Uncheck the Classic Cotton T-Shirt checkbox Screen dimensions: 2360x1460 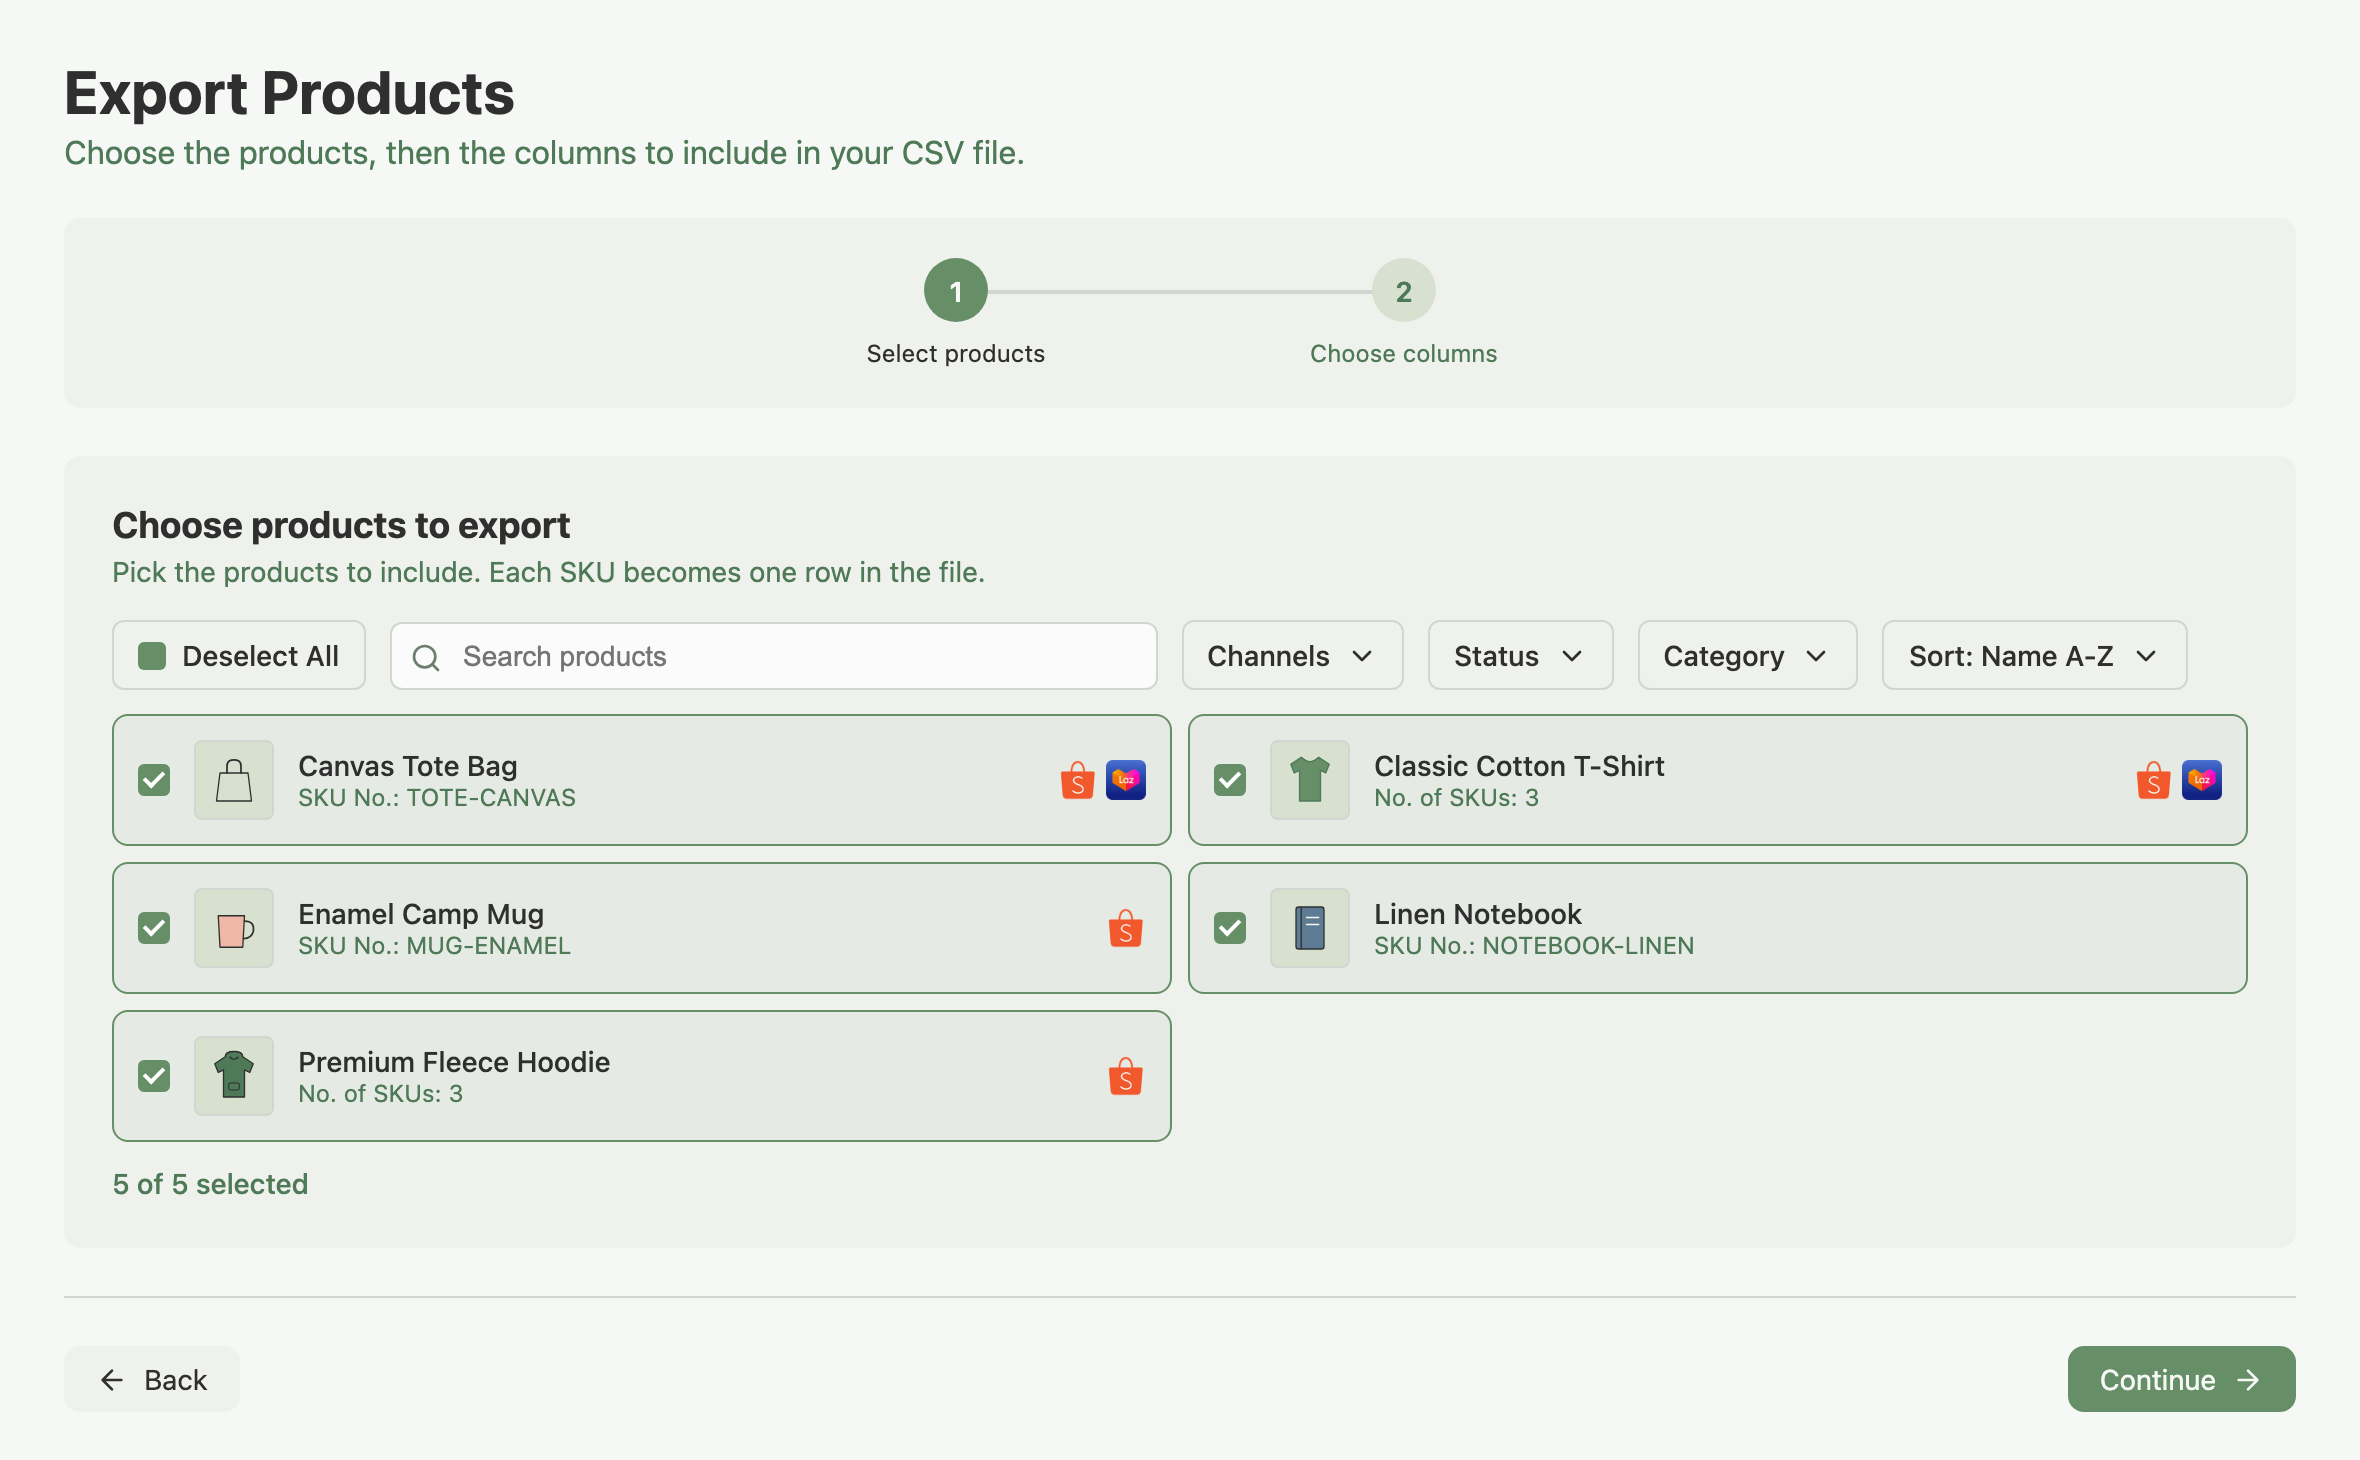coord(1230,780)
